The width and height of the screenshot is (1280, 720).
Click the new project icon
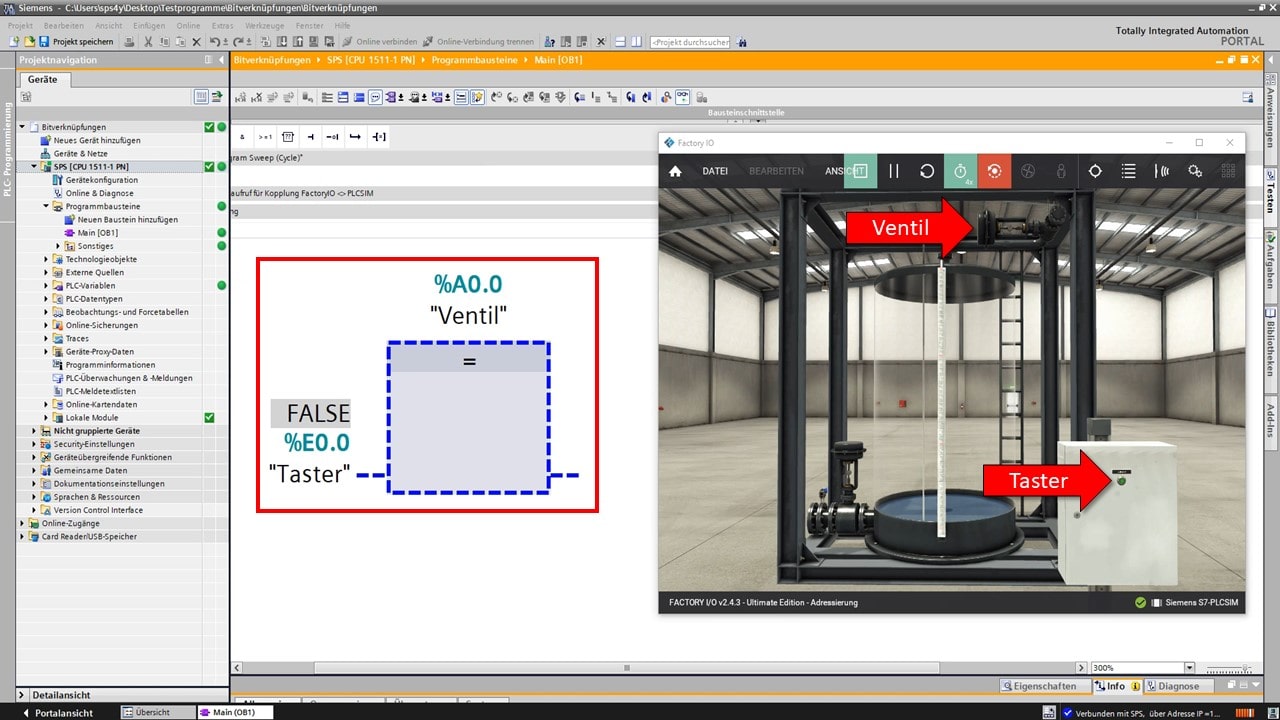click(x=13, y=42)
